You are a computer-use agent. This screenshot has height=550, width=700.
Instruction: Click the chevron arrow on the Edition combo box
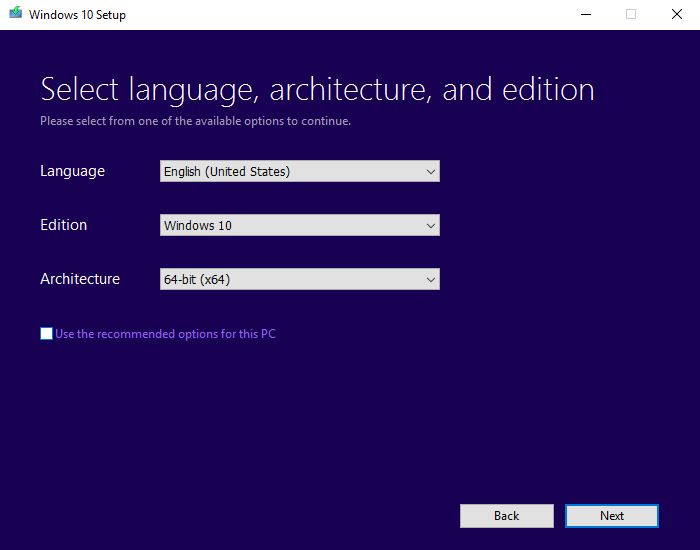tap(431, 226)
